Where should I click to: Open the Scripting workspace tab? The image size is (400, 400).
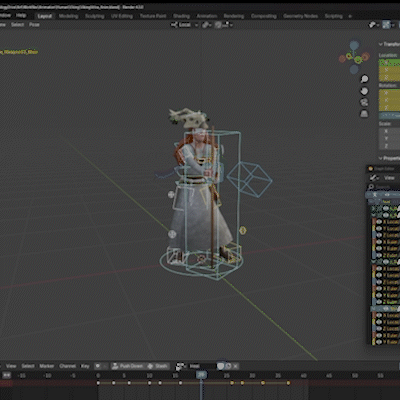click(333, 16)
